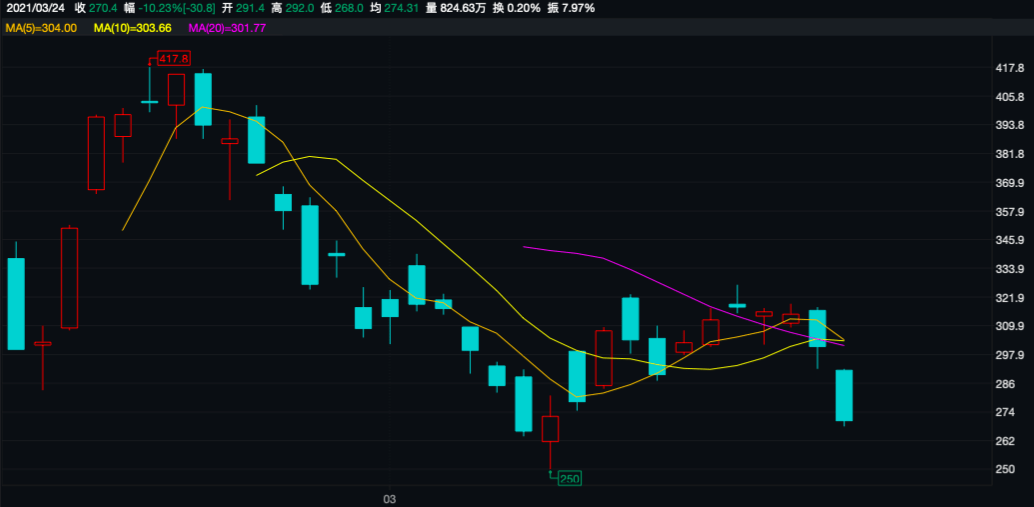Image resolution: width=1034 pixels, height=507 pixels.
Task: Click the green 250 low price tag
Action: pyautogui.click(x=569, y=478)
